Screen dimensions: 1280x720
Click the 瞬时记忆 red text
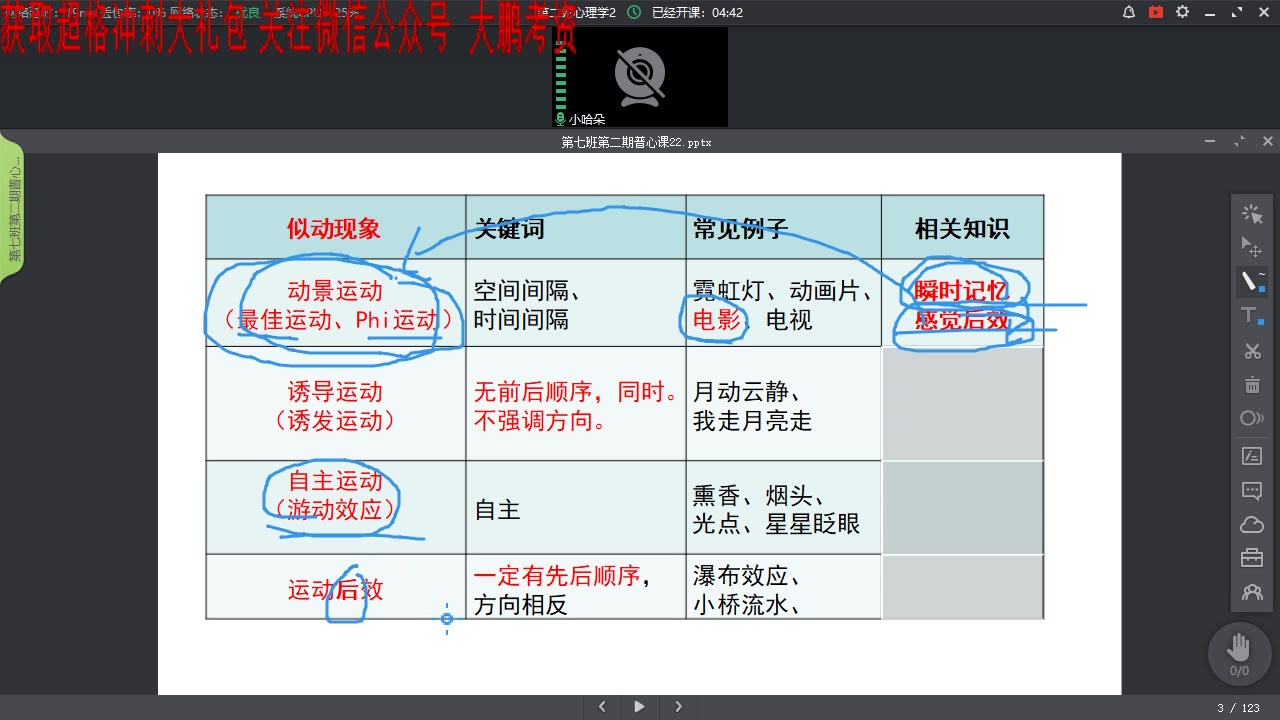click(962, 291)
